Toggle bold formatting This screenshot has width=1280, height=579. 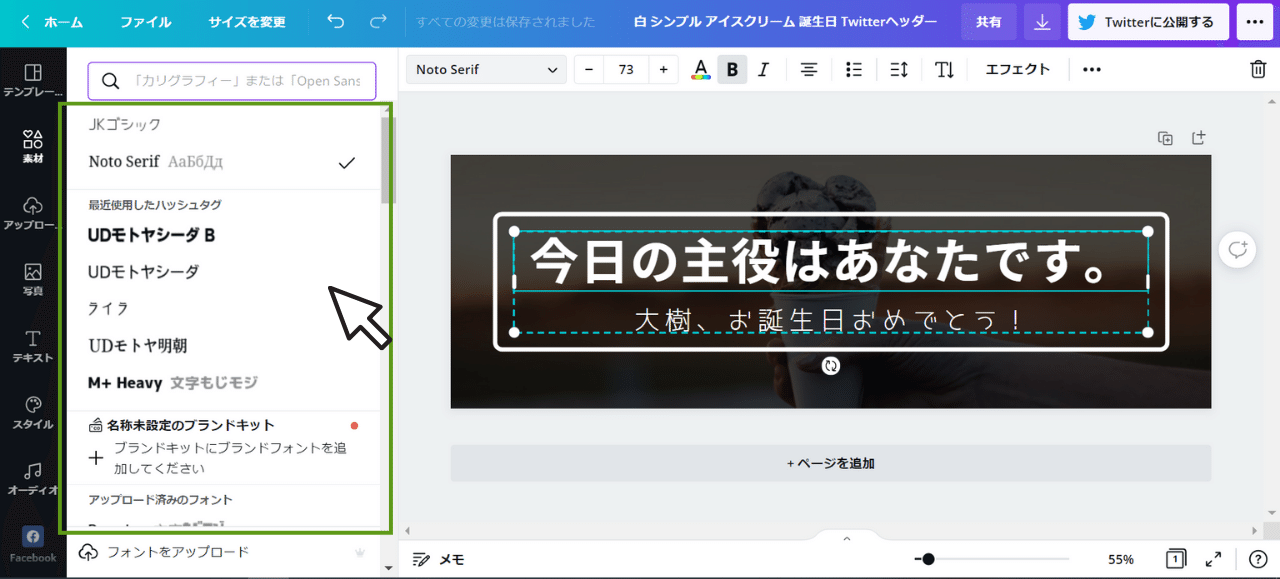(732, 69)
